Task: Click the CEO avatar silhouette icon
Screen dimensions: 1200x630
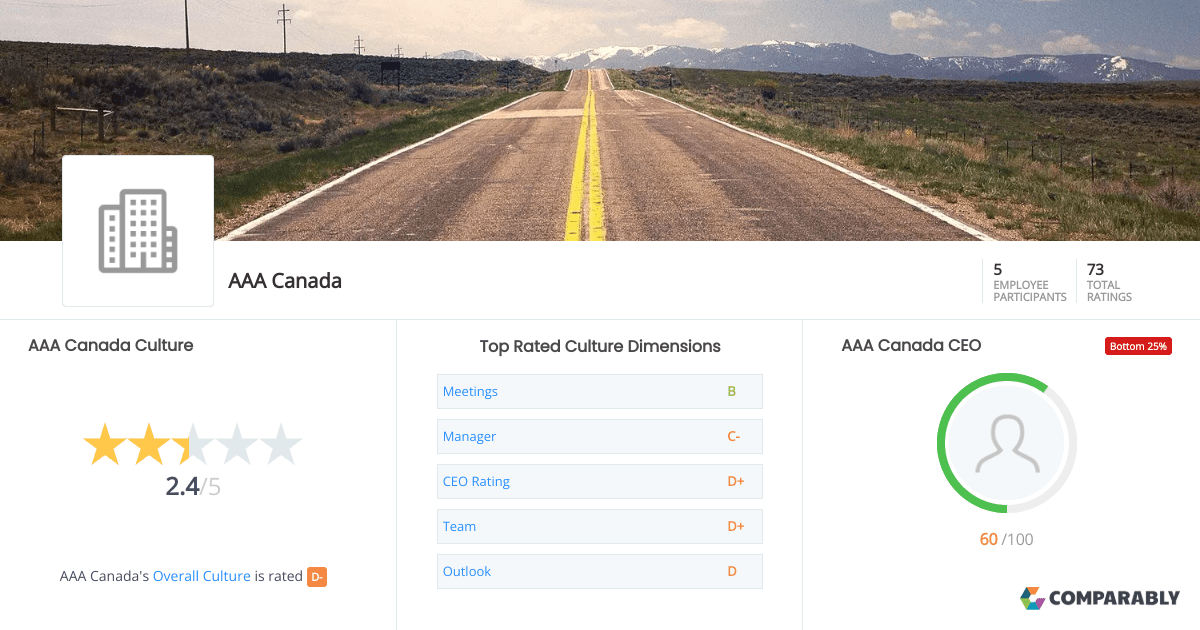Action: pos(1006,442)
